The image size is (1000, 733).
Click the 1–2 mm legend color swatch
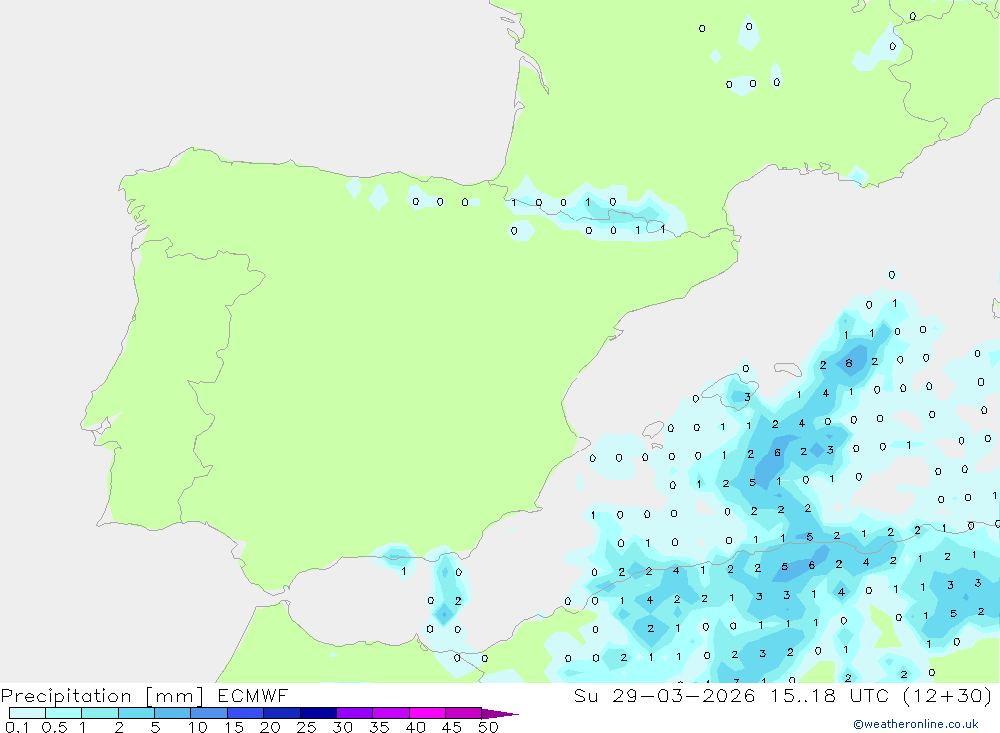(99, 713)
